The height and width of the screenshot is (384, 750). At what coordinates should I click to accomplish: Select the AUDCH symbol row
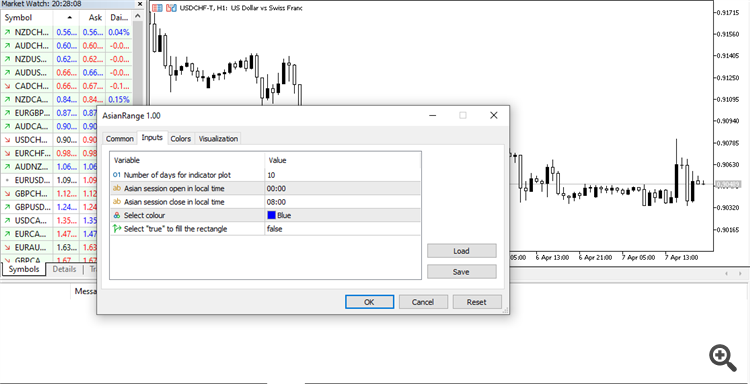(x=66, y=46)
